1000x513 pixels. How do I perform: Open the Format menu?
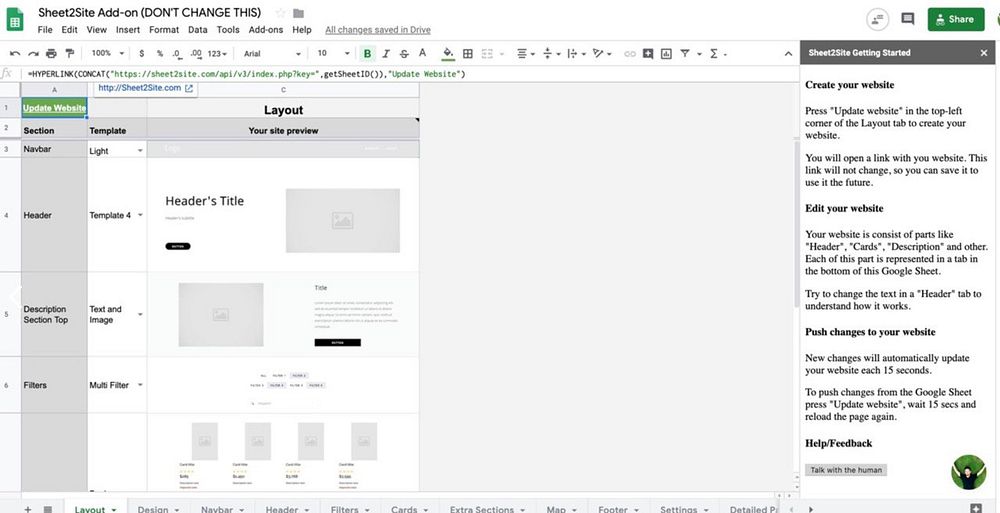pos(164,29)
